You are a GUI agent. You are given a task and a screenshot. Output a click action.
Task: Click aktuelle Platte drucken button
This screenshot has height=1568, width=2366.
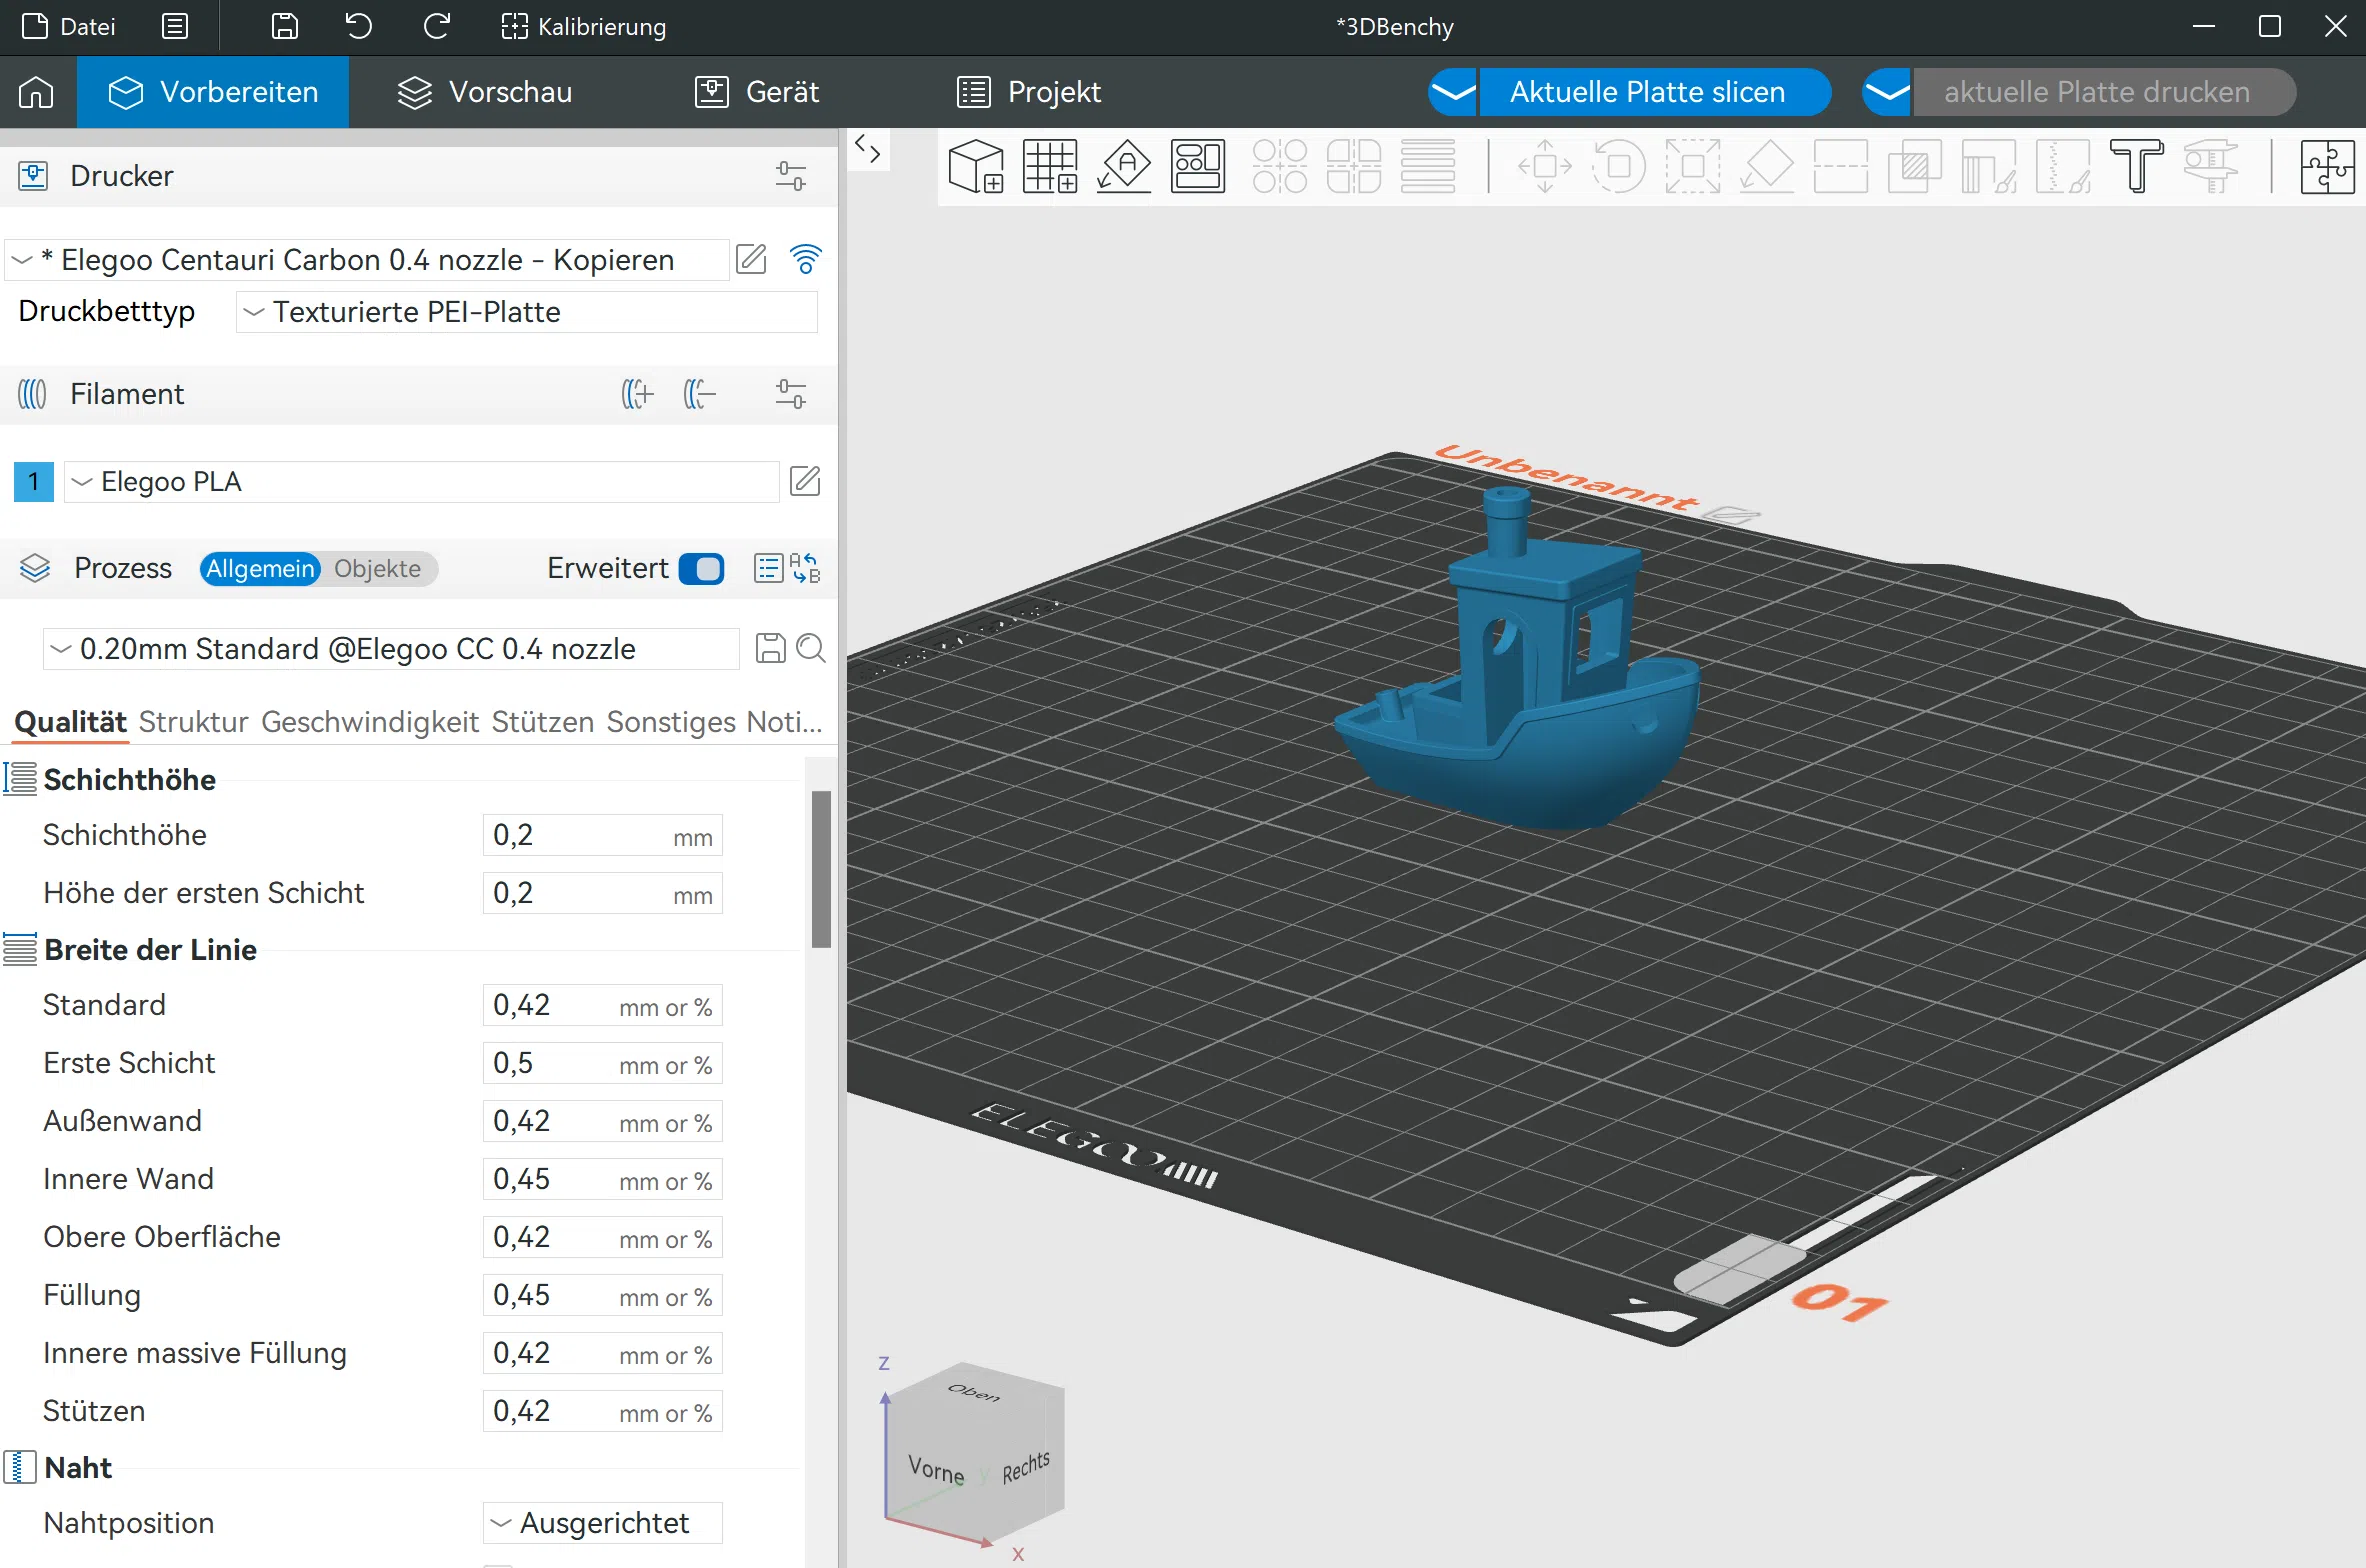click(x=2105, y=92)
